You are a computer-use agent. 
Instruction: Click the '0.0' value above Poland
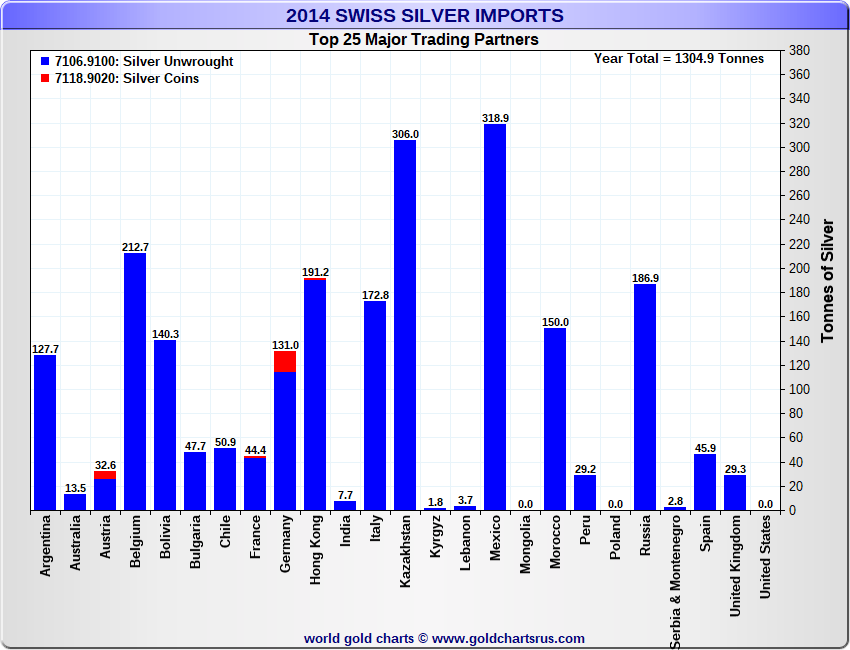[x=615, y=504]
